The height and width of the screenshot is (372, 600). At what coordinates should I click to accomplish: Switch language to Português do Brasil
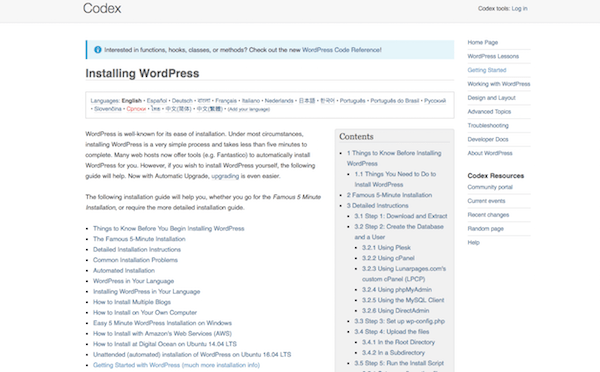[395, 101]
